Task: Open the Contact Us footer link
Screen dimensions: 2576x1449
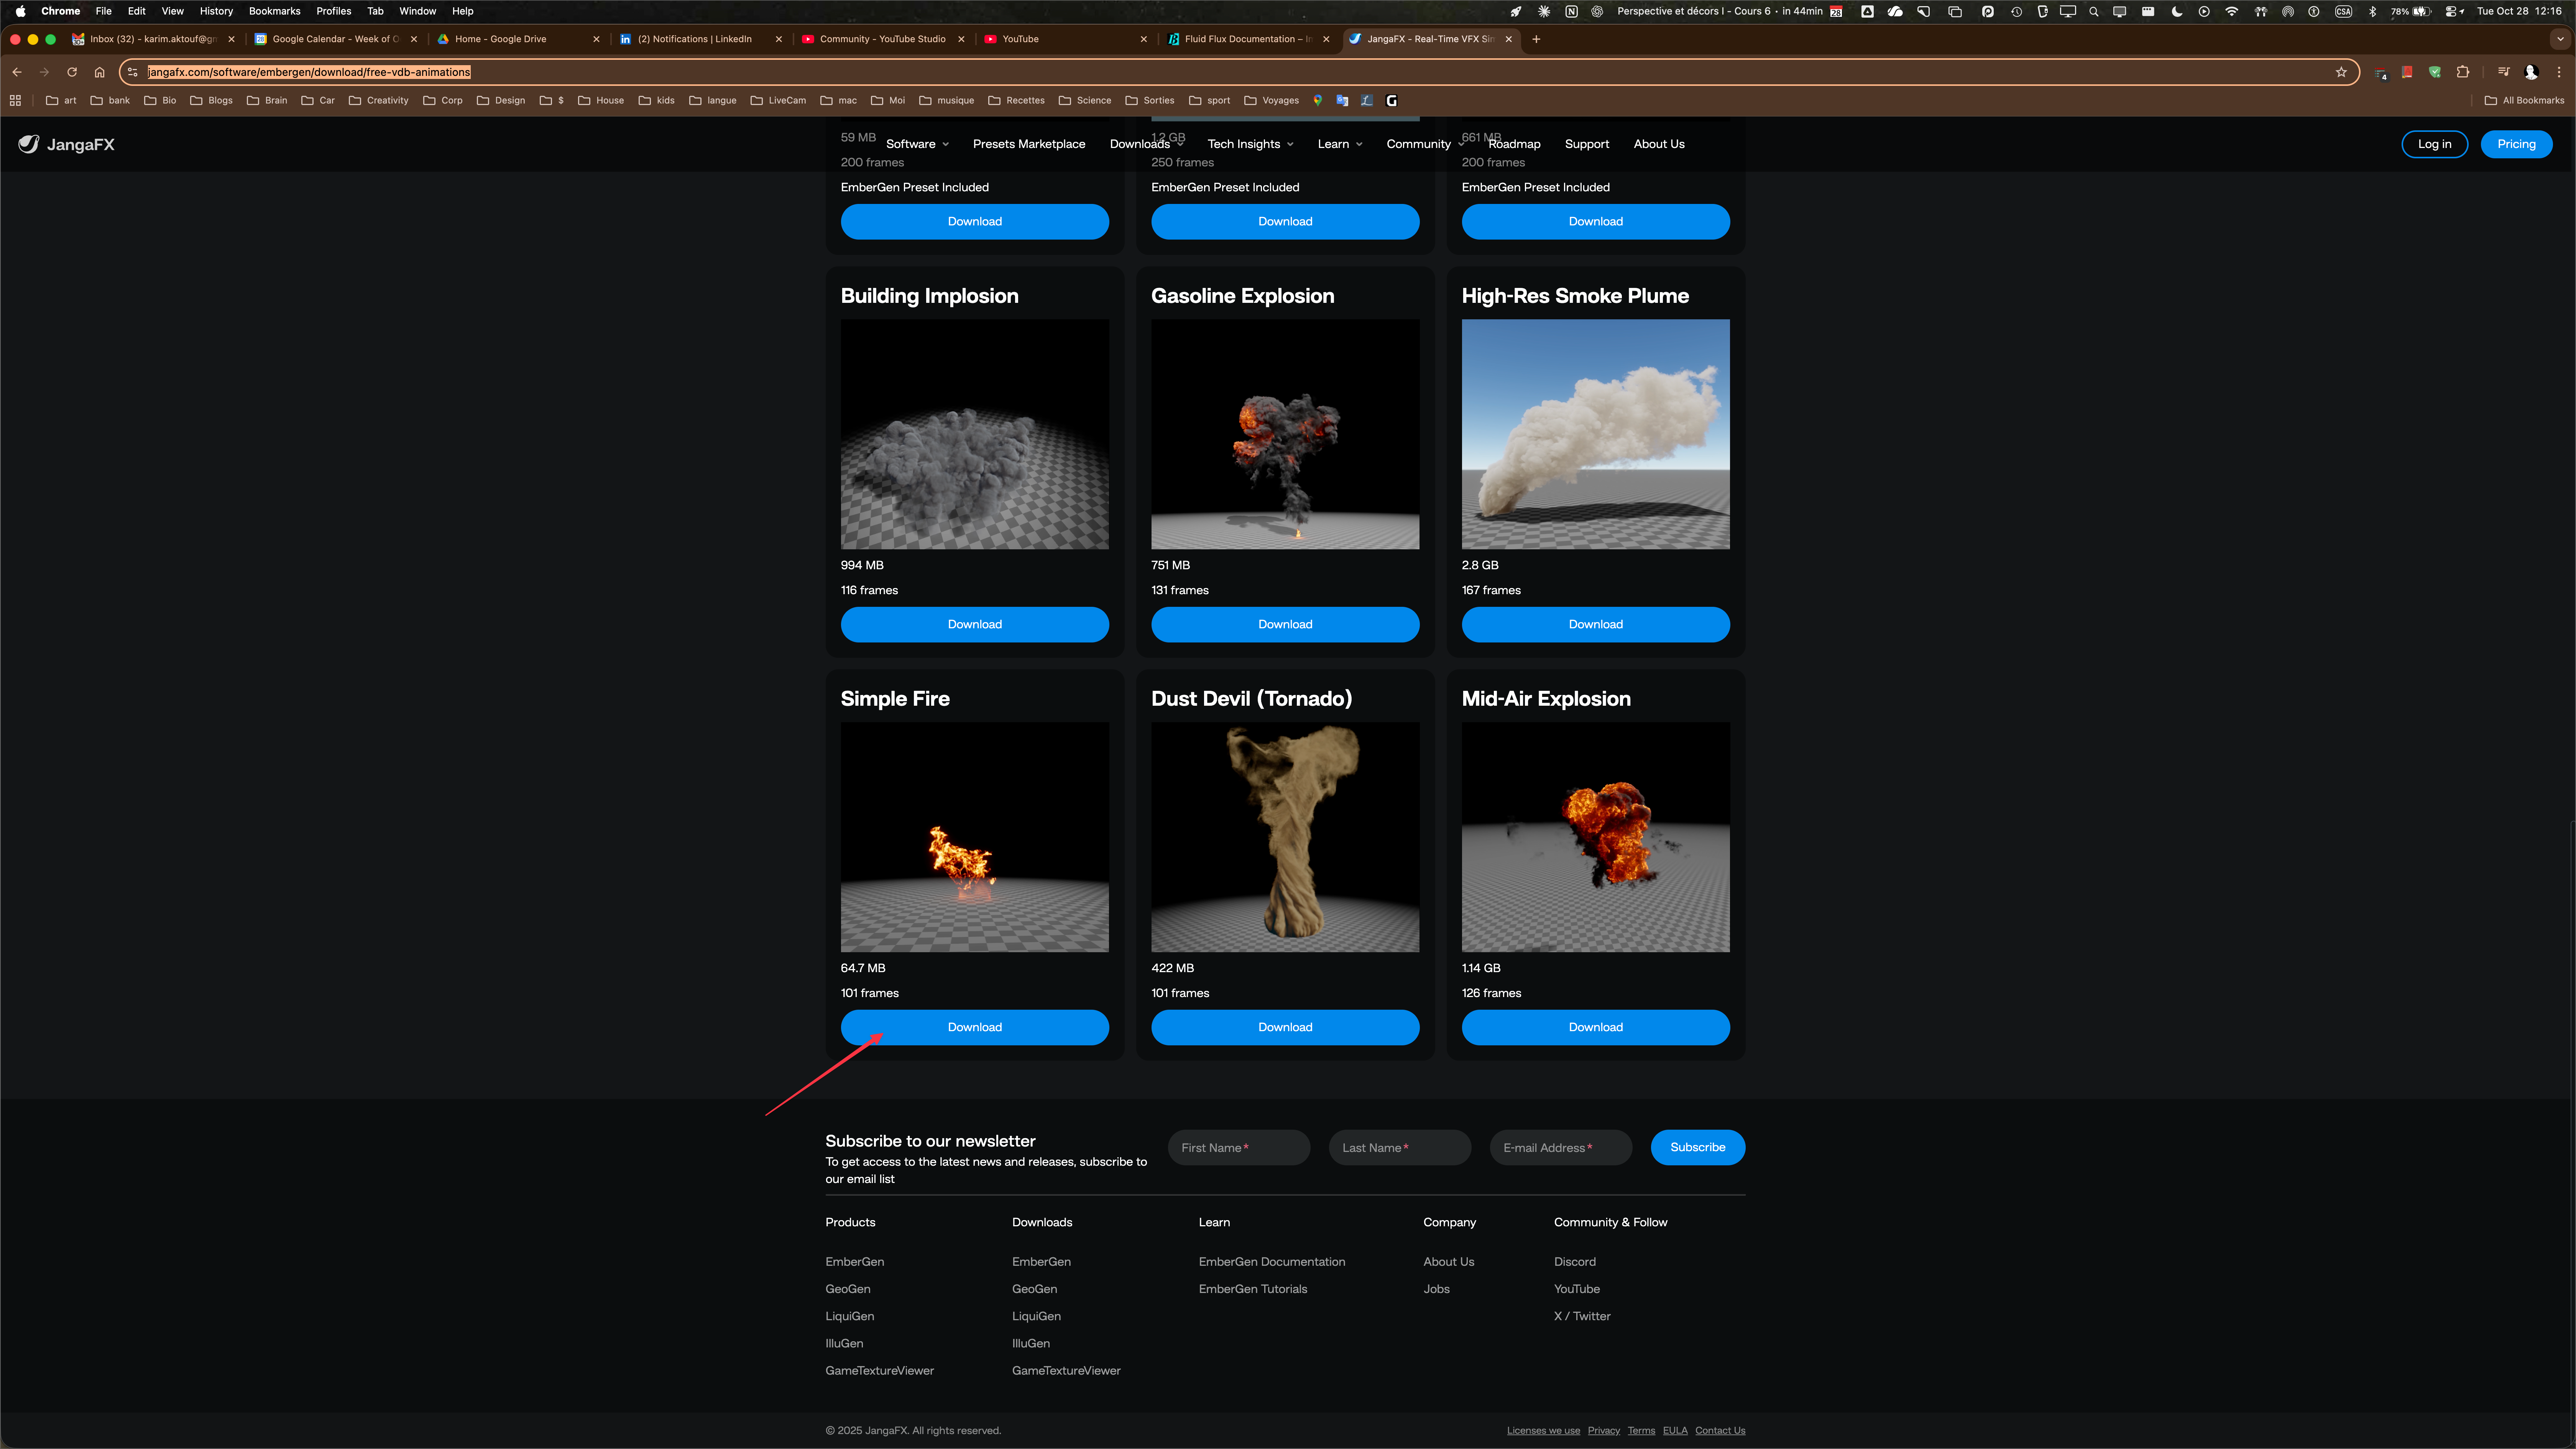Action: (x=1720, y=1431)
